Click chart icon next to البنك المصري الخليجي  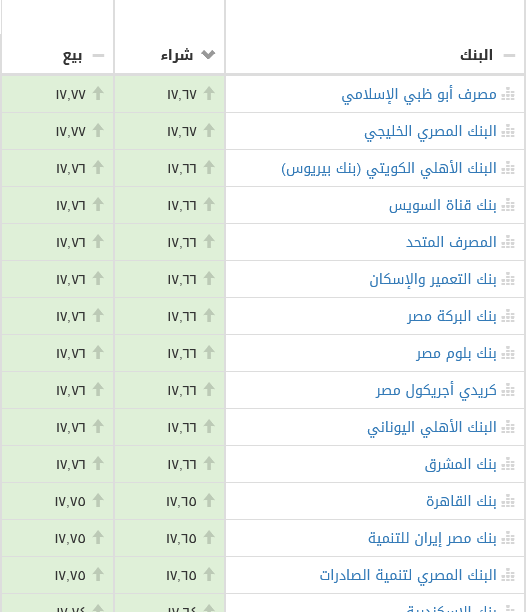508,131
